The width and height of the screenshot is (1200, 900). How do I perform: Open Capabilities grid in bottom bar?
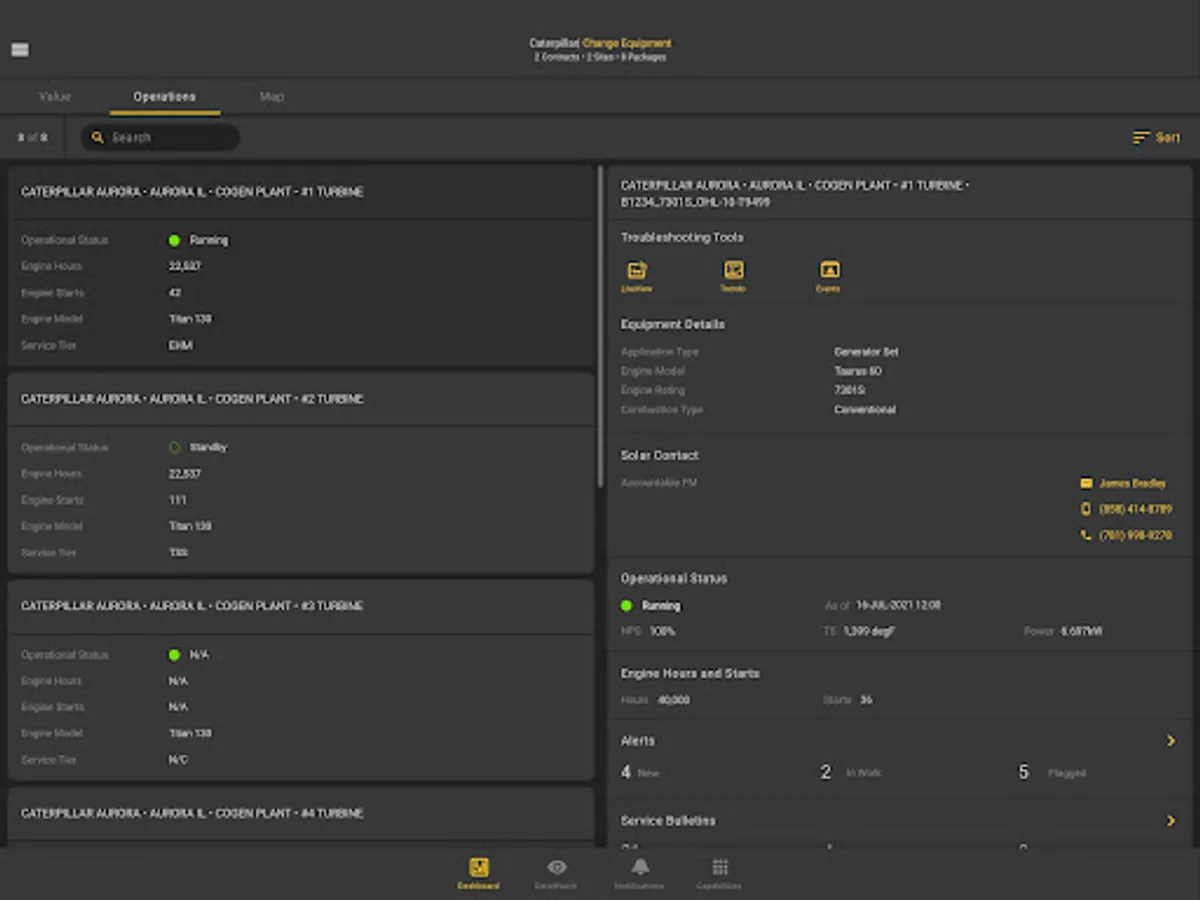(720, 872)
